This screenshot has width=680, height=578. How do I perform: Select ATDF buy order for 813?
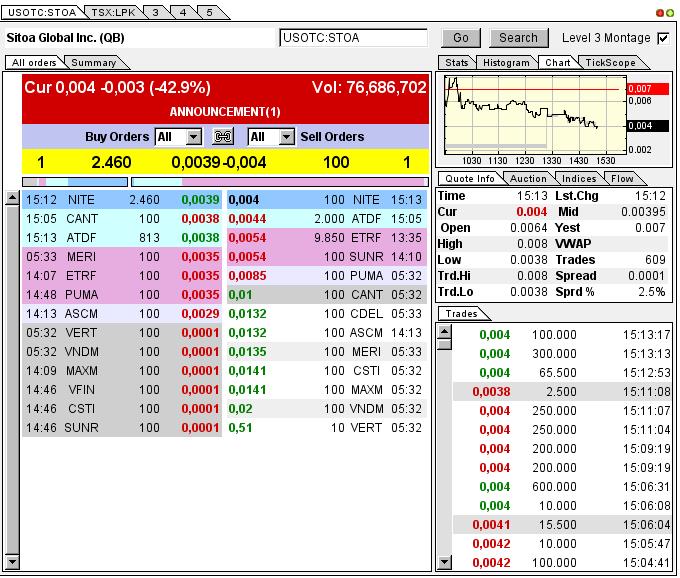click(x=122, y=238)
